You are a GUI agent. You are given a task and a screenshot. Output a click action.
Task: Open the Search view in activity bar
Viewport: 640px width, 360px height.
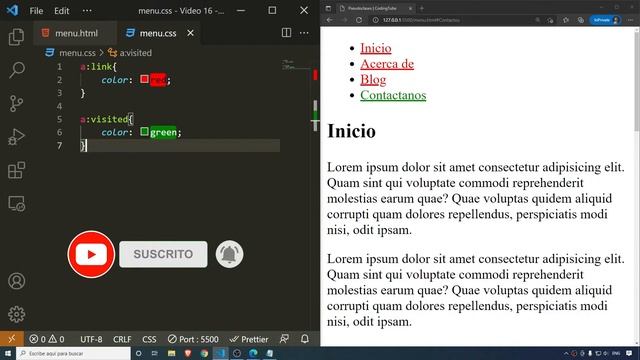coord(16,70)
